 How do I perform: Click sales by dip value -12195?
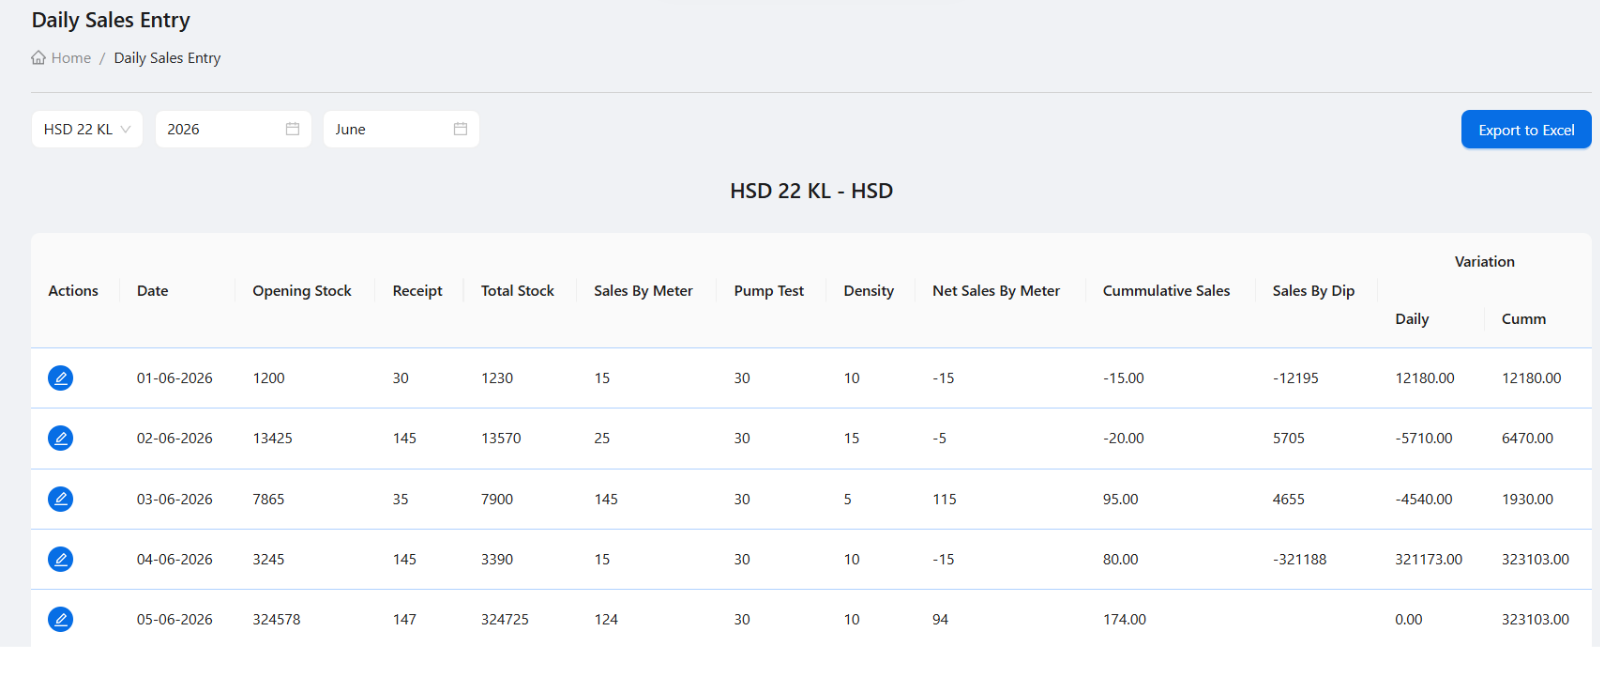(x=1295, y=378)
